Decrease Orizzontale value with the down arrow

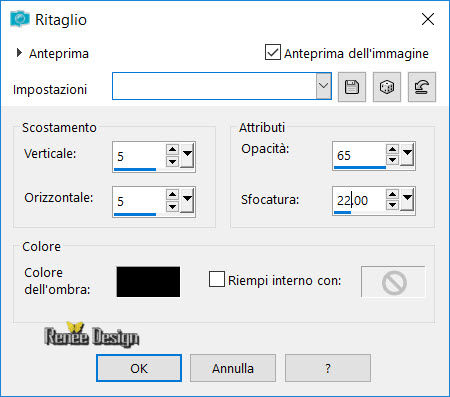coord(172,207)
